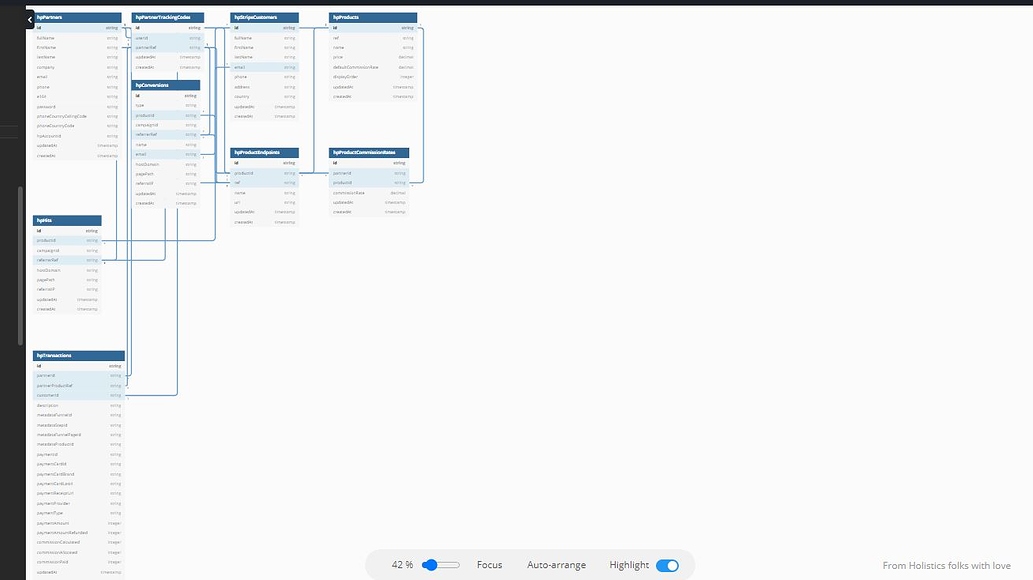Click the Auto-arrange button
This screenshot has height=580, width=1033.
click(556, 565)
